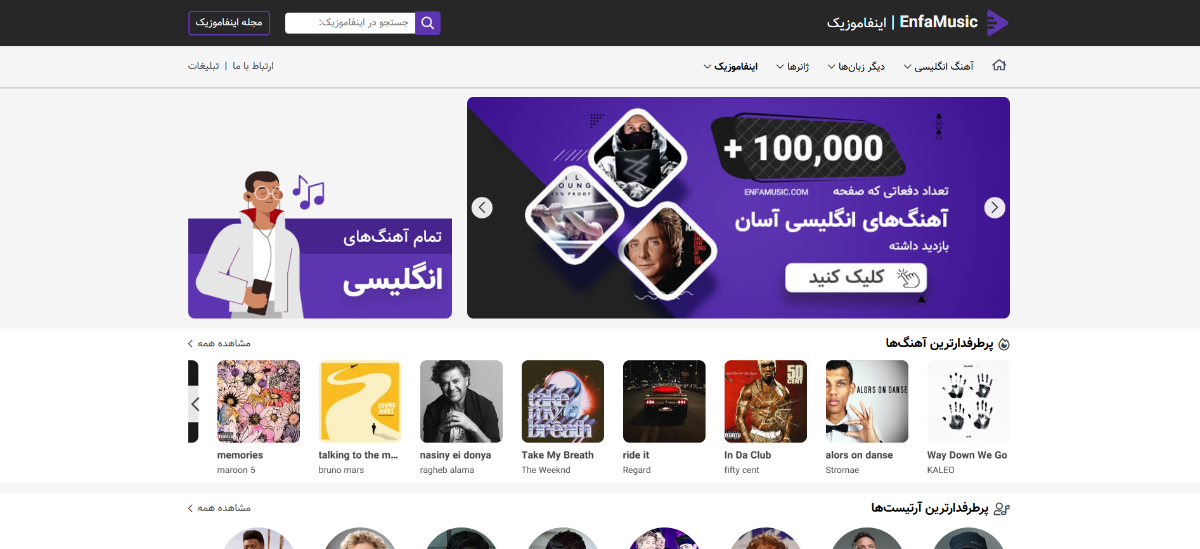Click the مجله اینفاموزیک button
The height and width of the screenshot is (549, 1200).
click(229, 22)
